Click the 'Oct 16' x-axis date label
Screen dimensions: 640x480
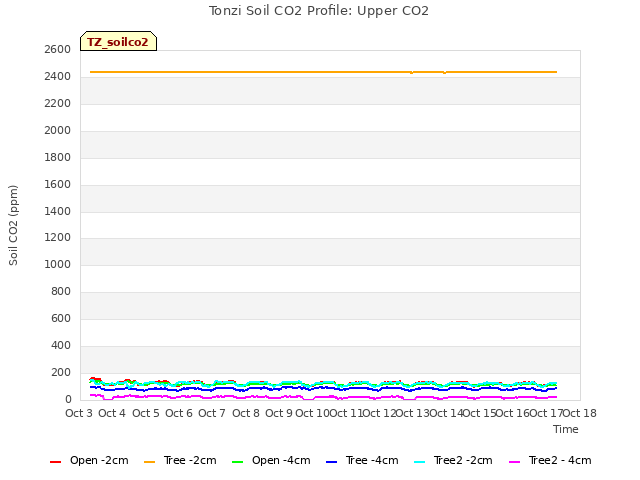point(513,413)
